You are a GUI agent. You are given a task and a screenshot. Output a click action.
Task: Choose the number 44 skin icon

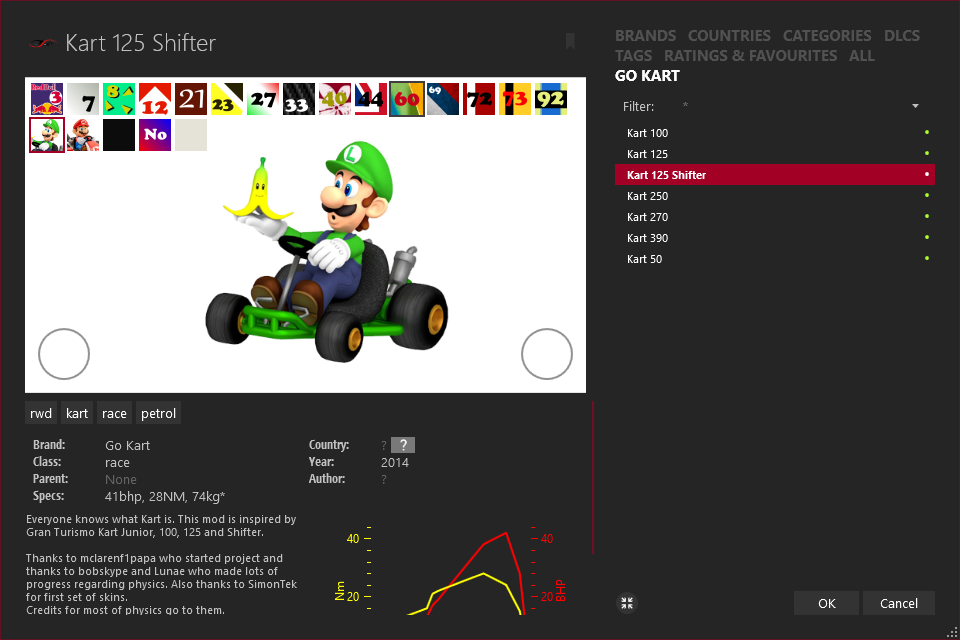(x=371, y=99)
